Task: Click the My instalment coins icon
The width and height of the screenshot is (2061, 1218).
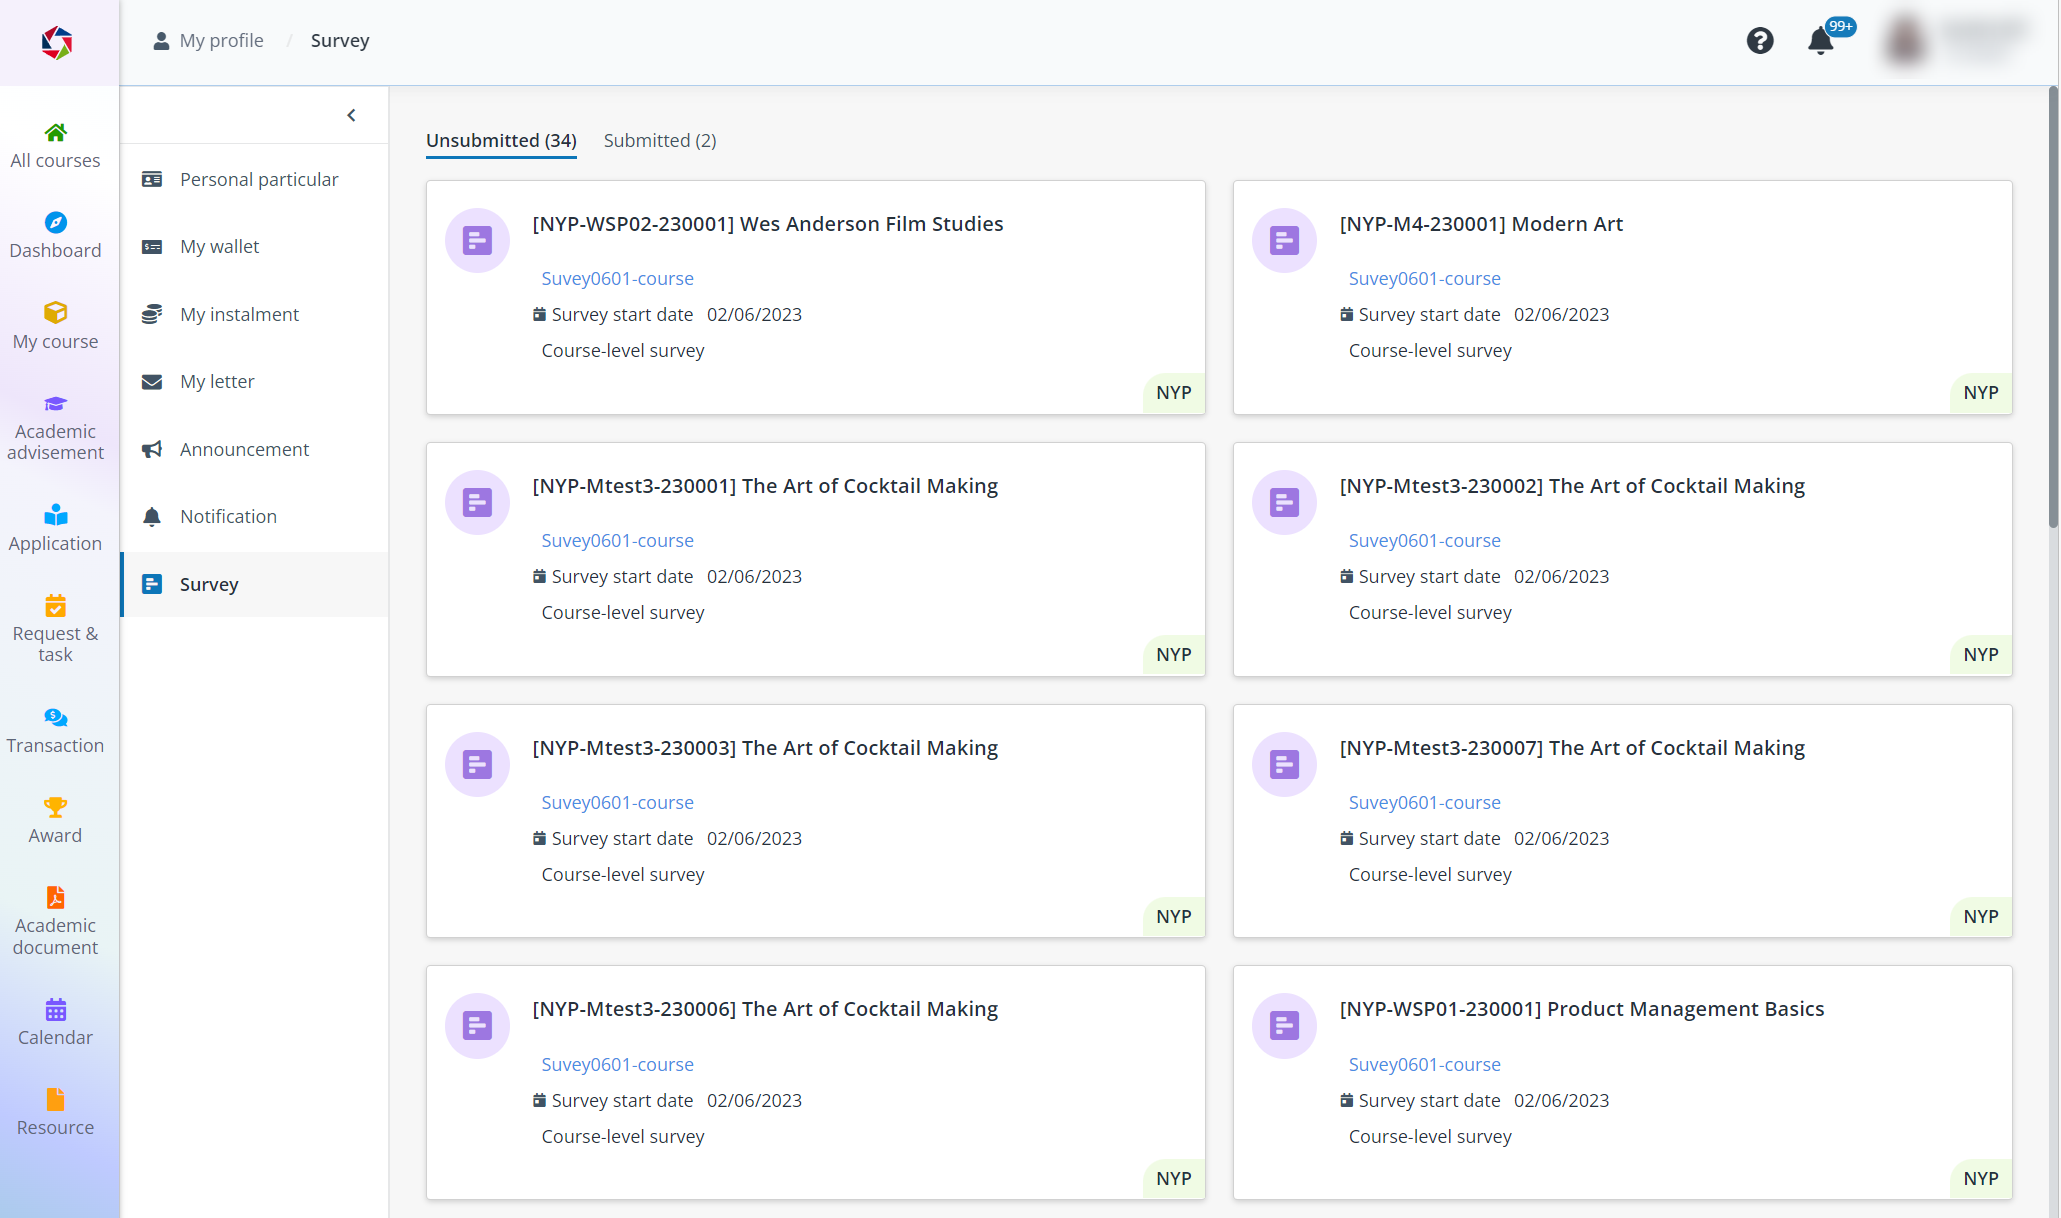Action: coord(152,315)
